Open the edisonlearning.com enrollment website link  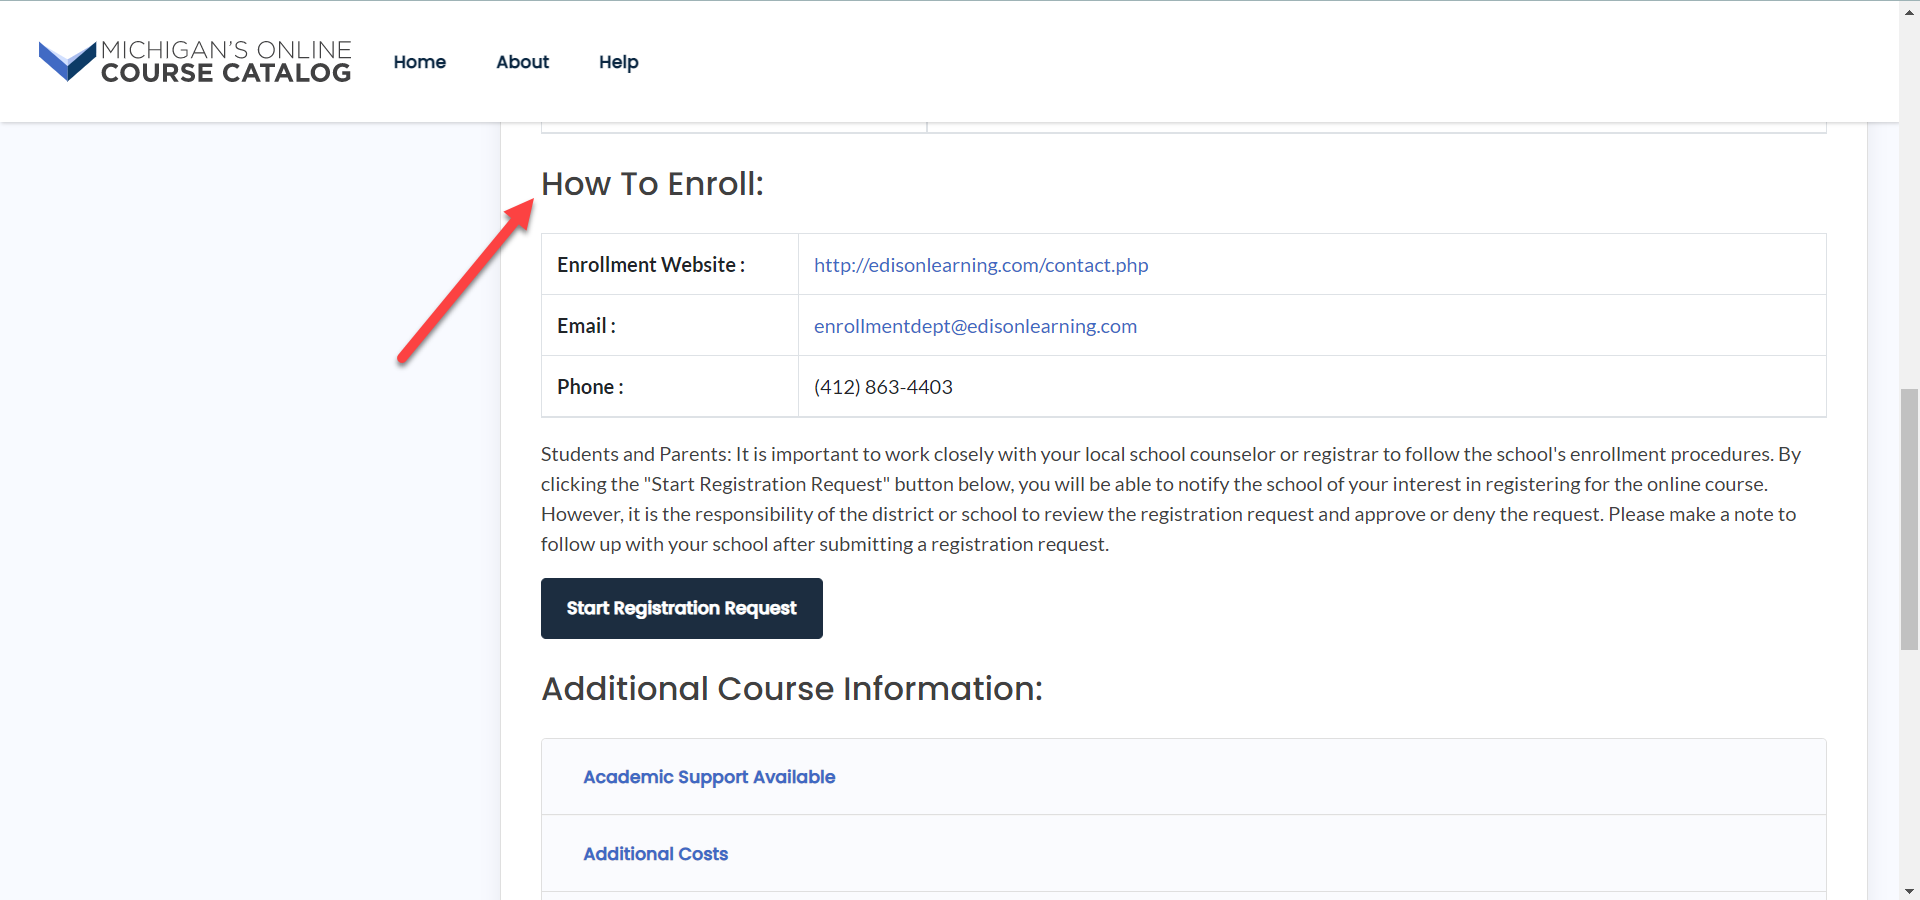981,265
